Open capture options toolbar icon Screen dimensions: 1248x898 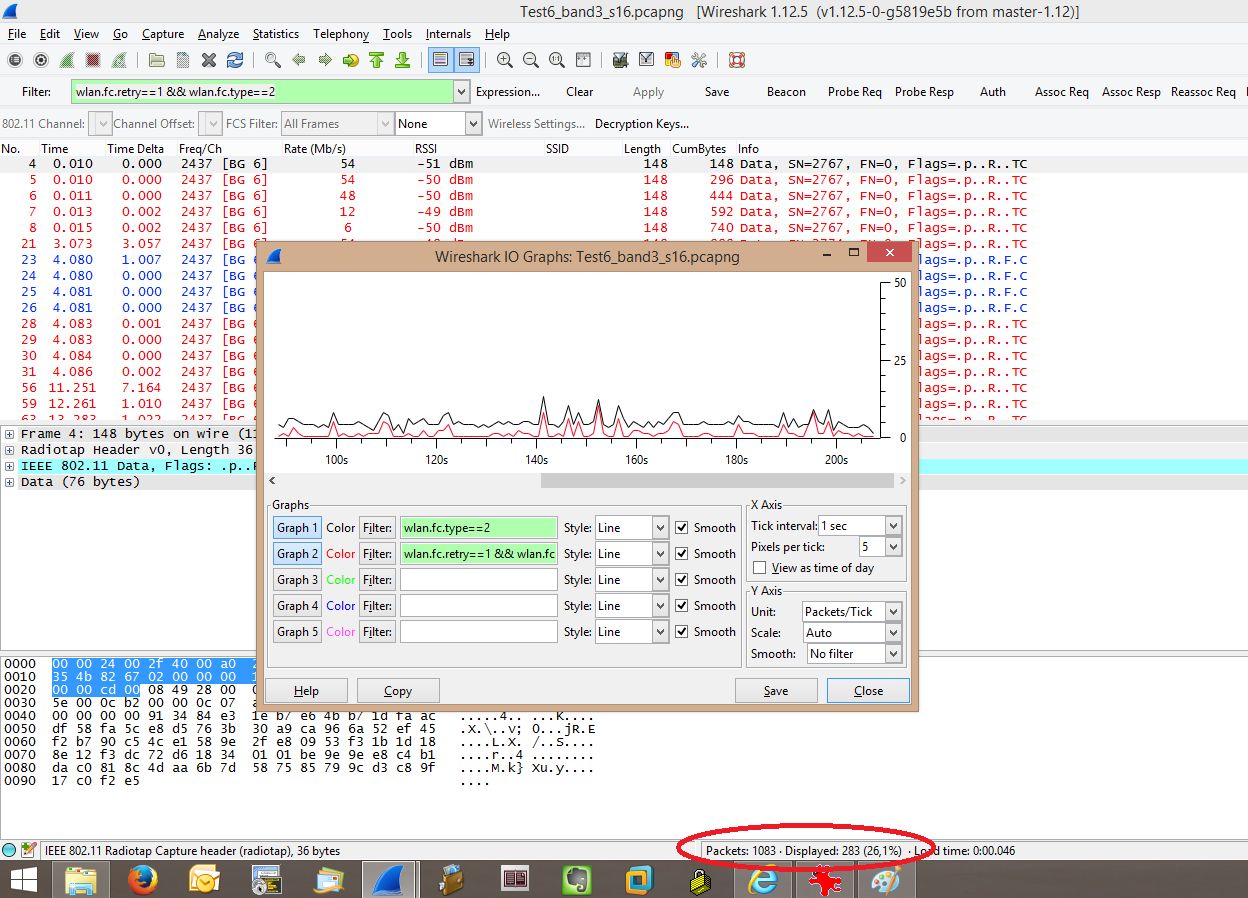point(41,60)
